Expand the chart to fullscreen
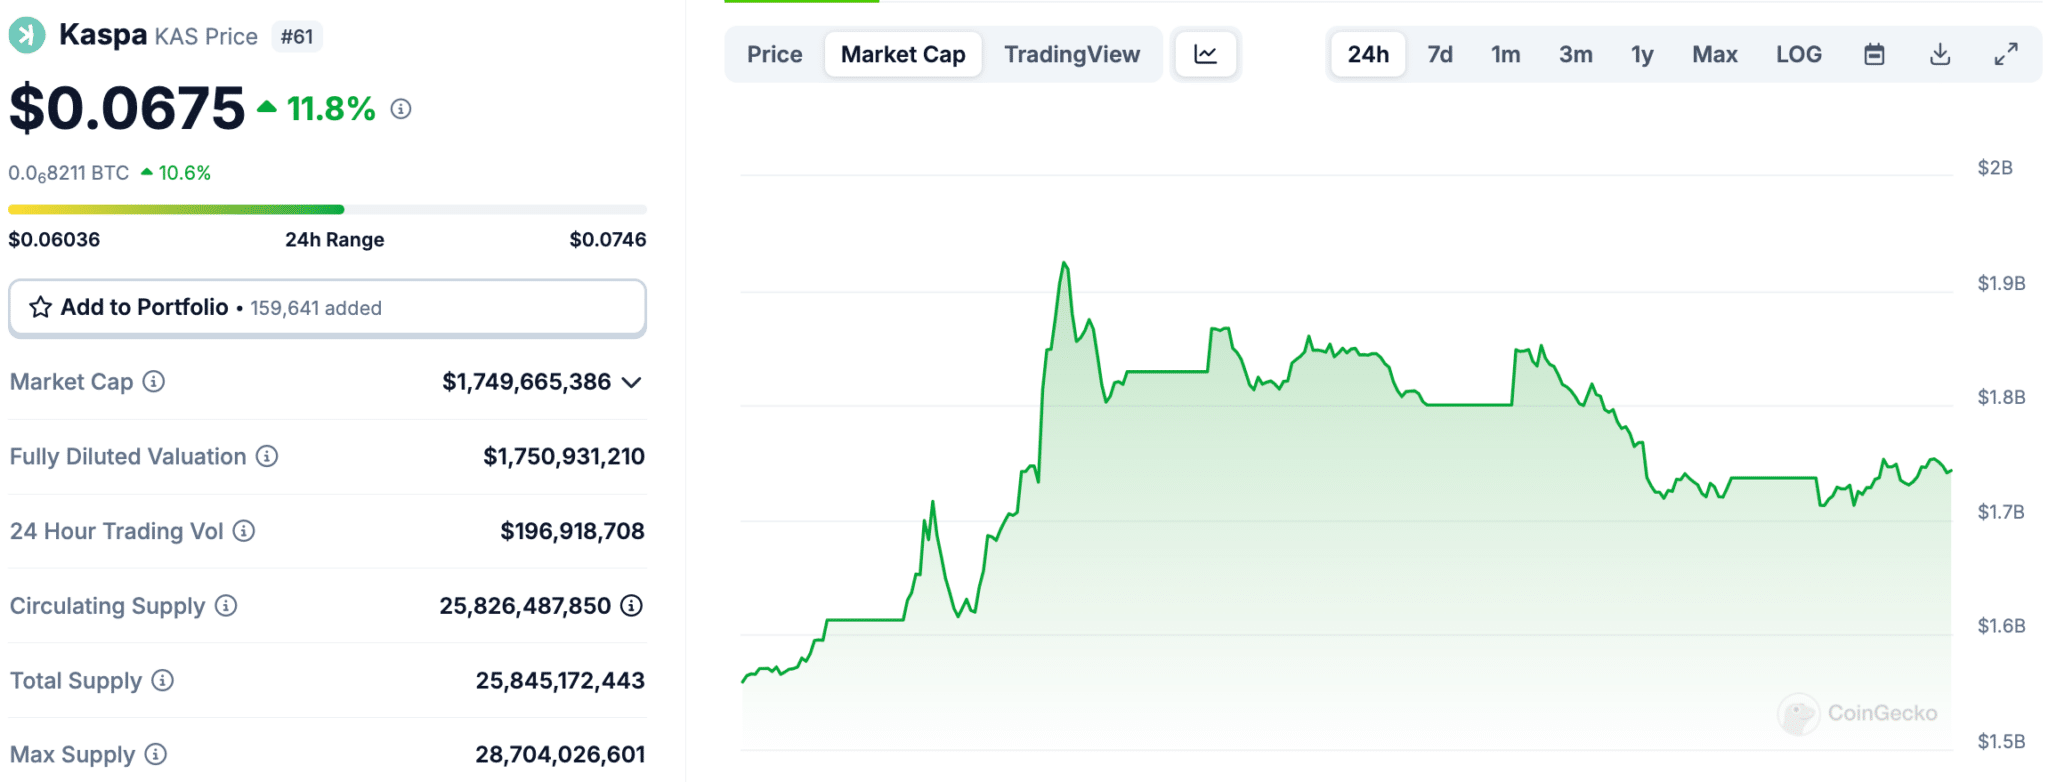The image size is (2048, 782). click(2005, 54)
